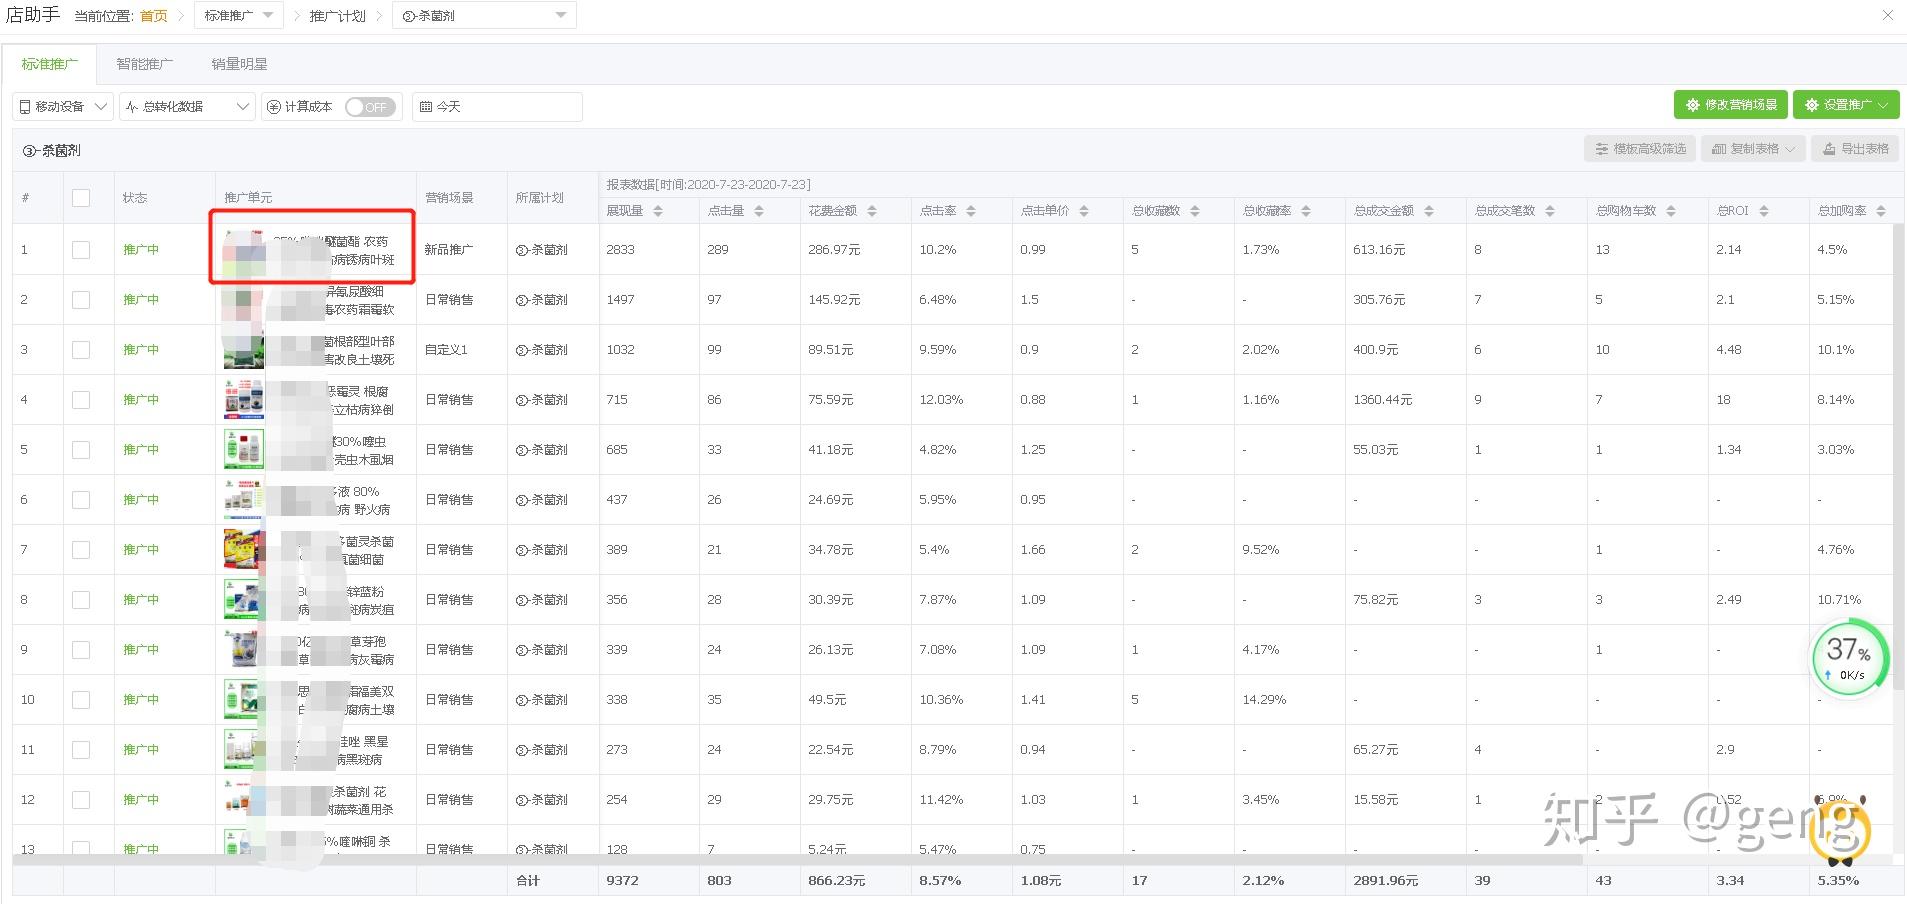The image size is (1907, 904).
Task: Sort the table by 点击量 column
Action: click(x=759, y=211)
